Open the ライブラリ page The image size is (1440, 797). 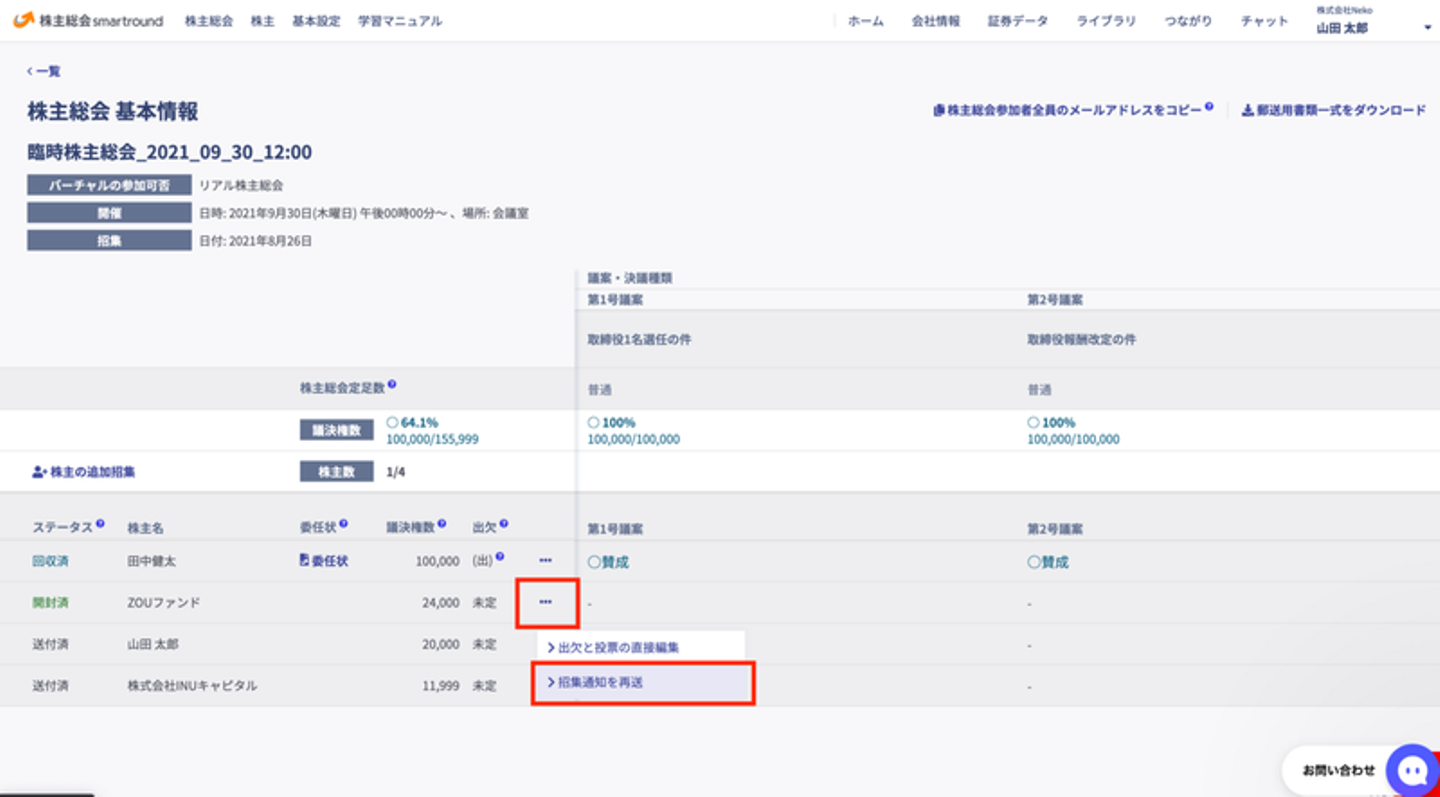(1106, 21)
